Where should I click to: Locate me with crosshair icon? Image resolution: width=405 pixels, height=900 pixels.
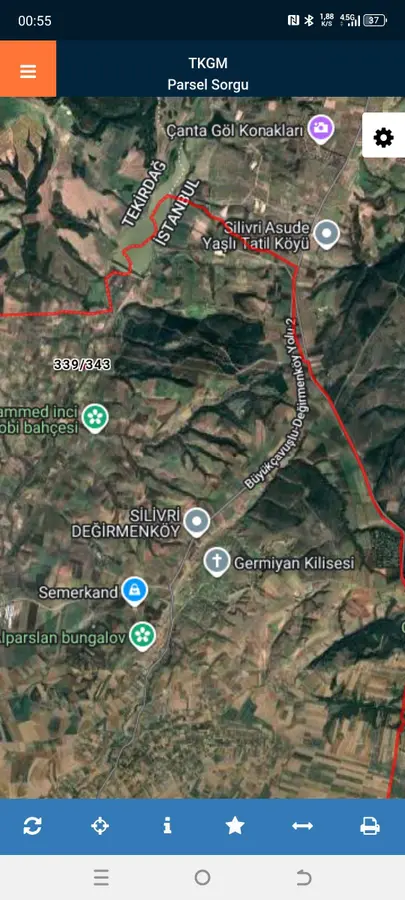[100, 826]
